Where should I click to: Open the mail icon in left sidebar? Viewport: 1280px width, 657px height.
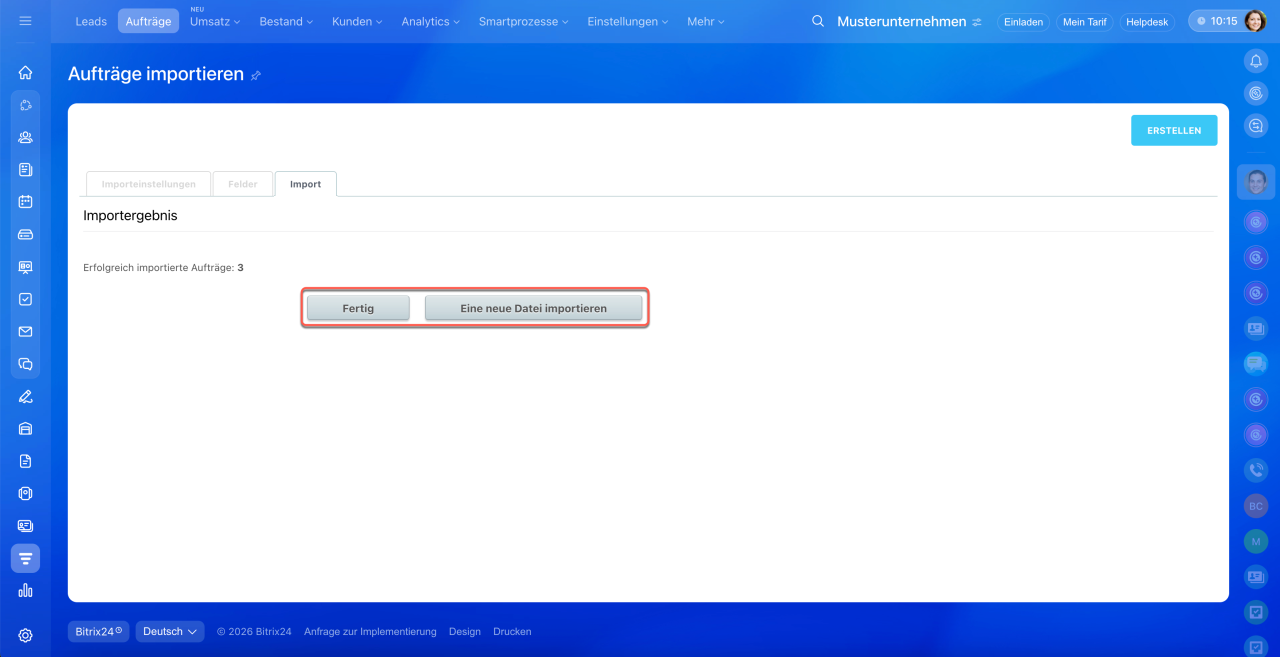pyautogui.click(x=25, y=332)
